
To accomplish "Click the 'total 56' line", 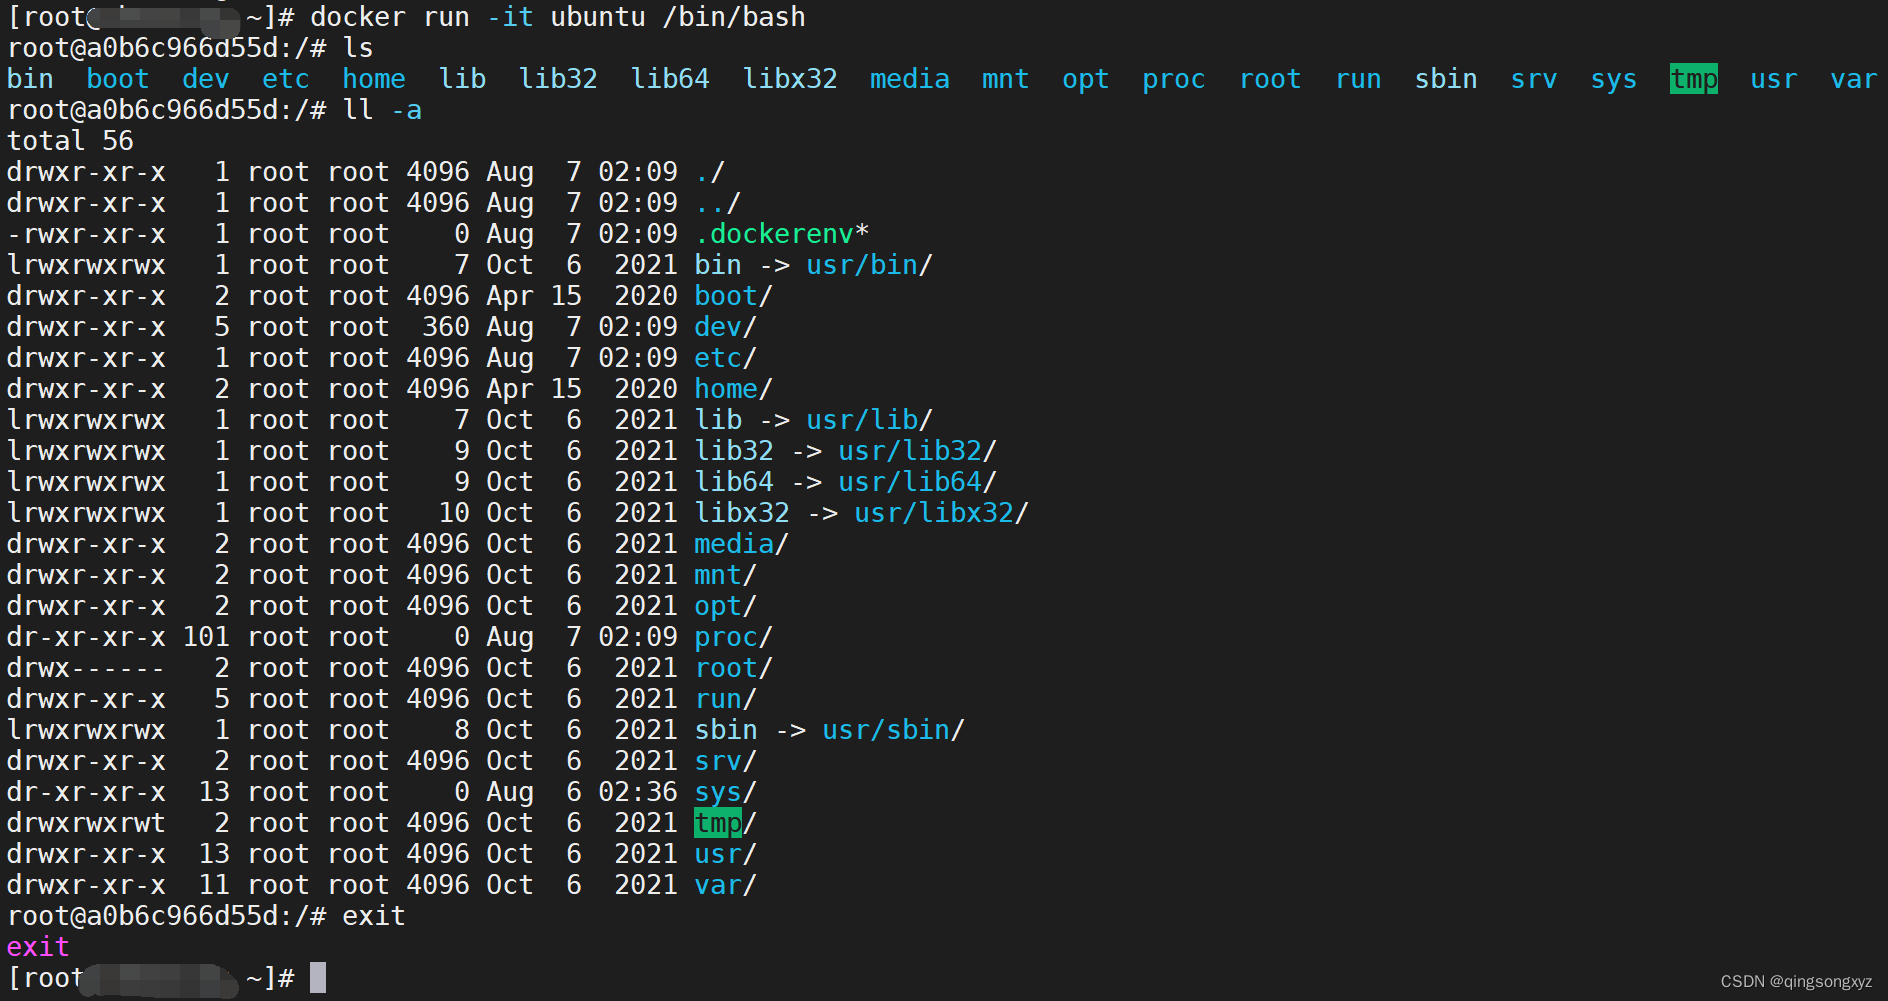I will 70,141.
